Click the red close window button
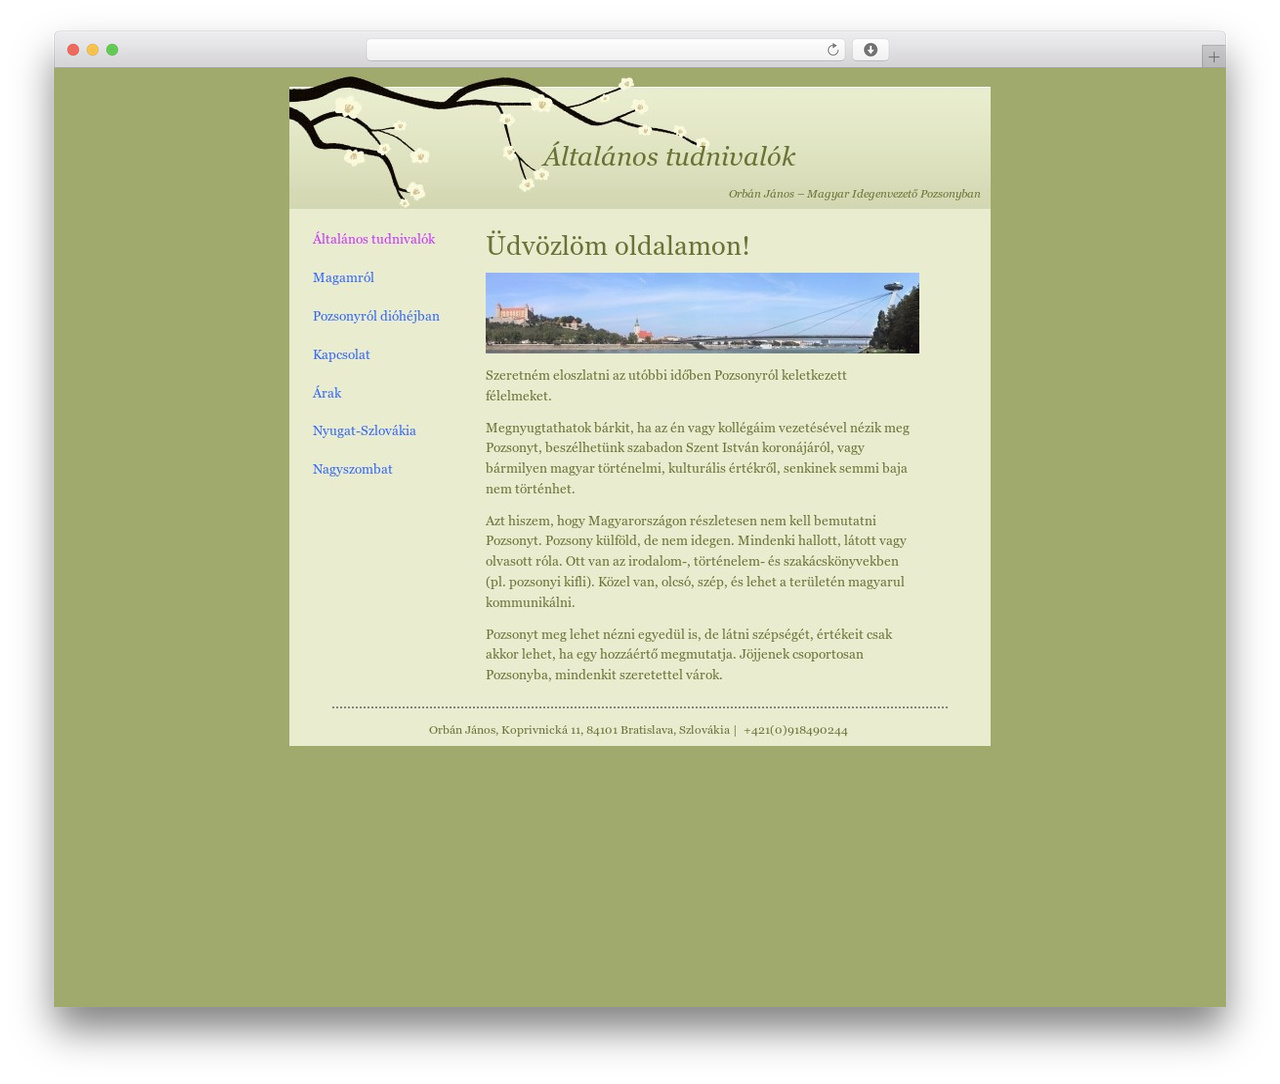This screenshot has width=1280, height=1084. [x=73, y=50]
